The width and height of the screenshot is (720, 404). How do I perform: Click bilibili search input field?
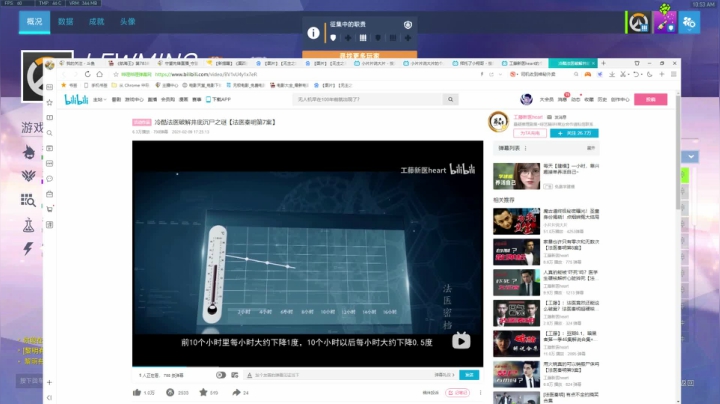point(368,99)
